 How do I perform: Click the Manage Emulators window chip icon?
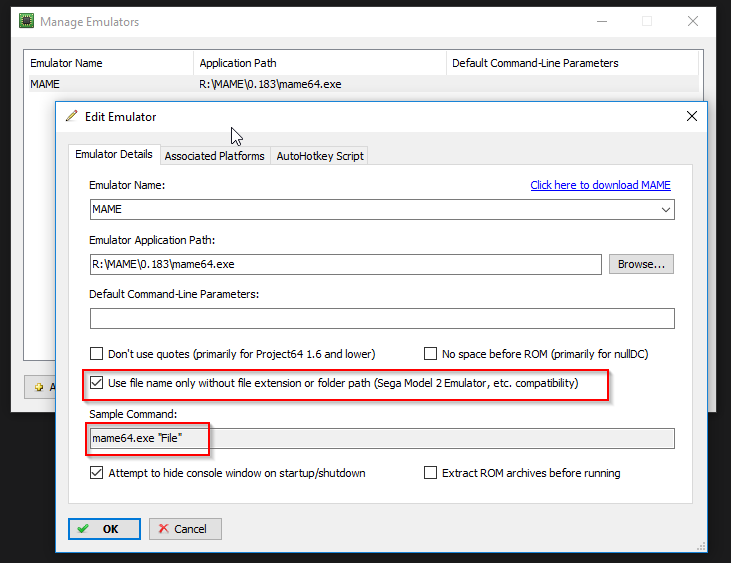coord(27,21)
